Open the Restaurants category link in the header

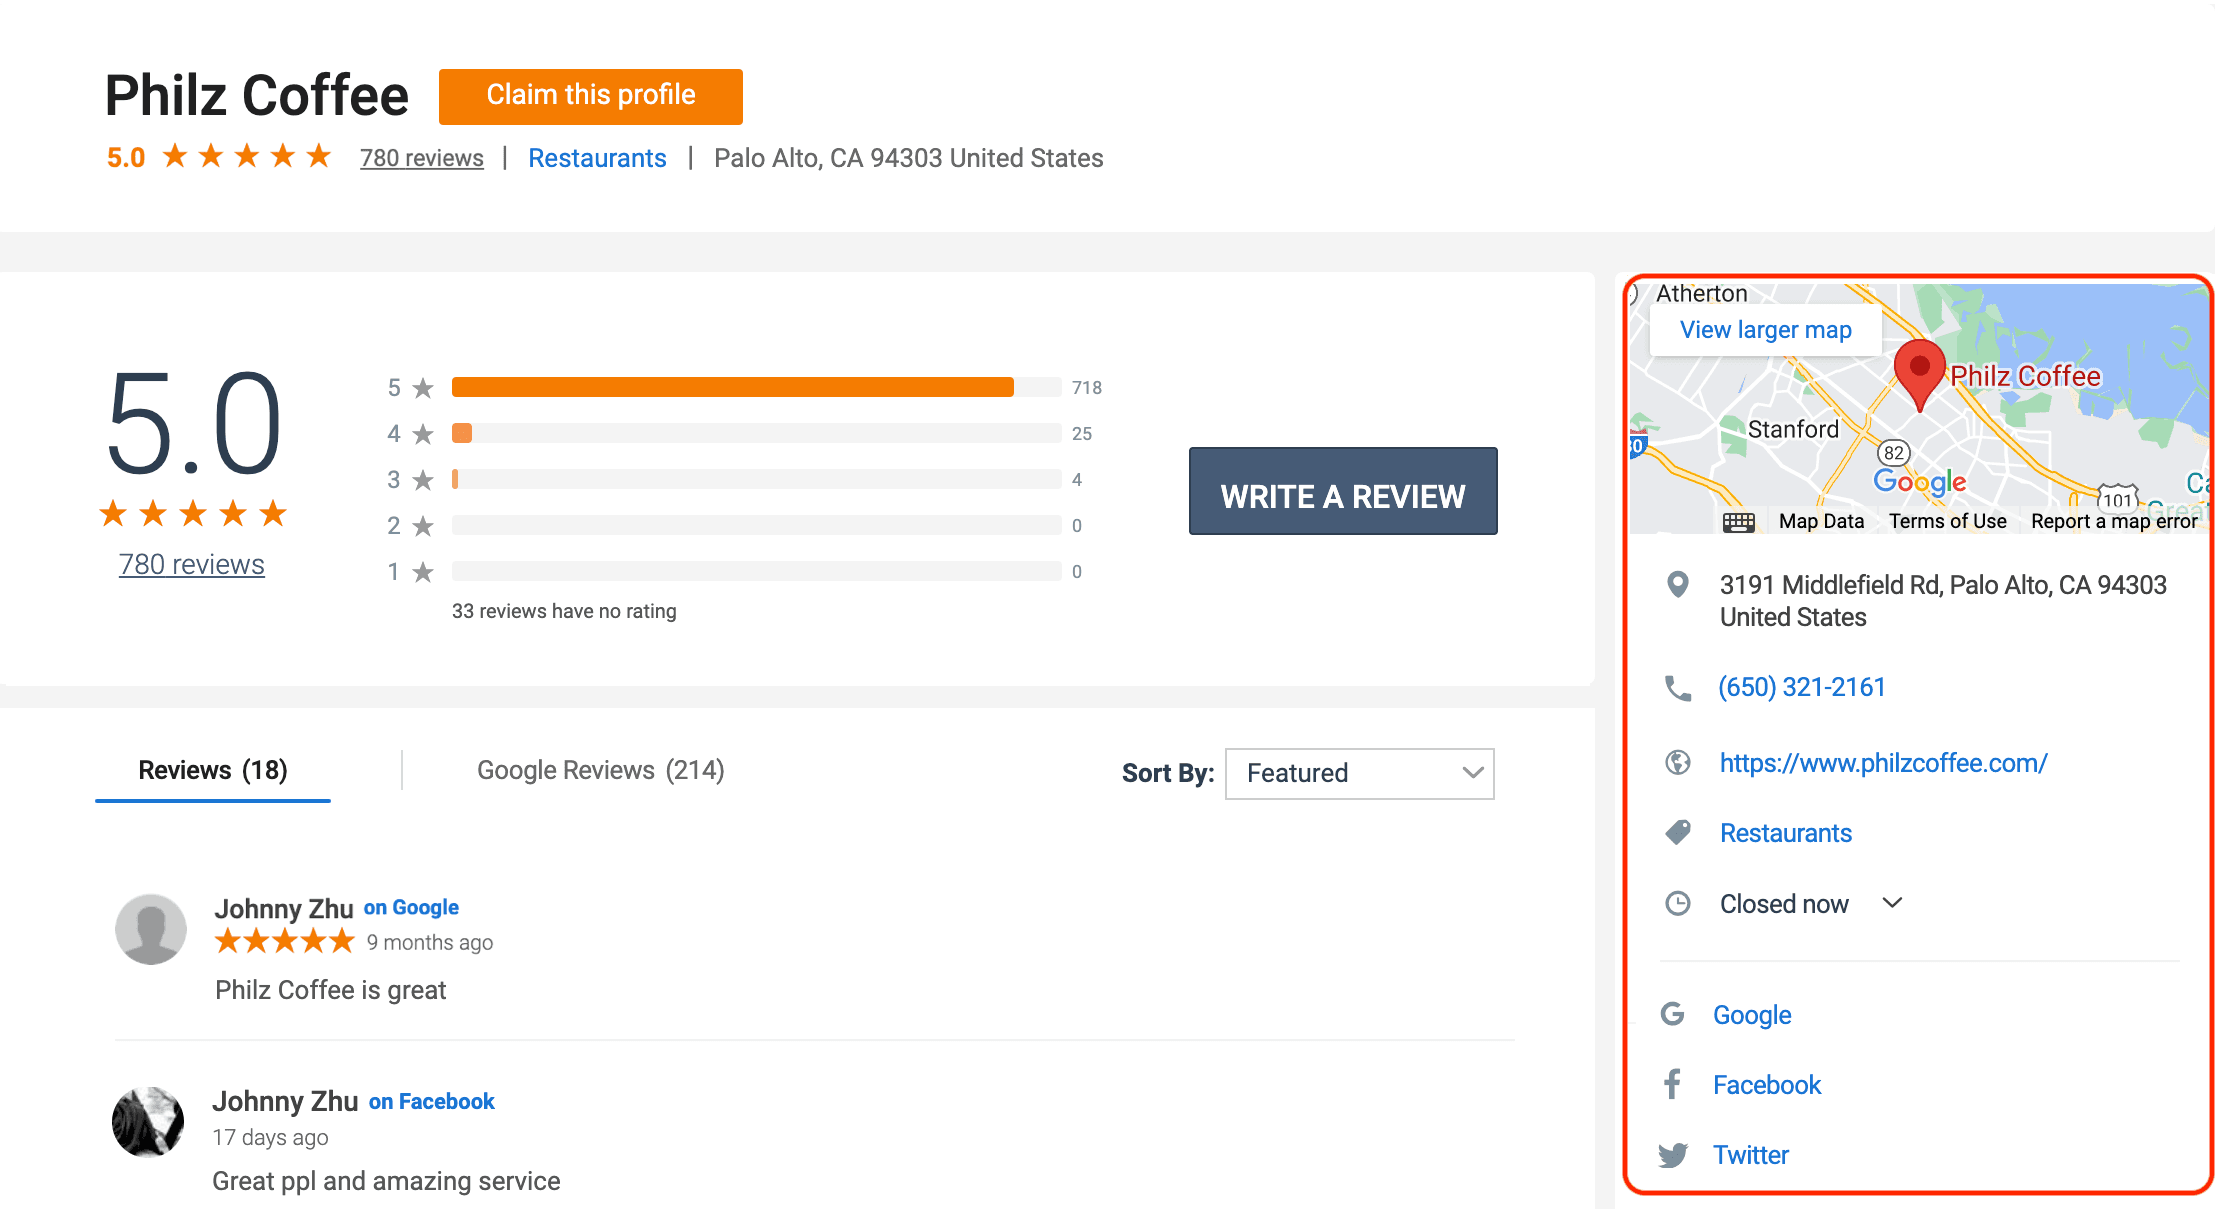click(x=597, y=158)
